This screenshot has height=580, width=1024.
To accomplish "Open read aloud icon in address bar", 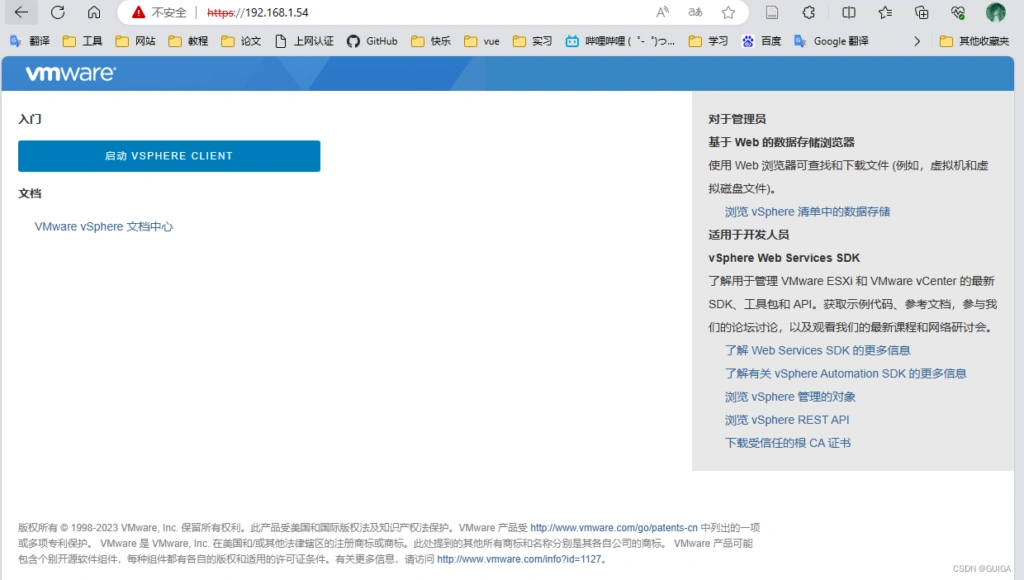I will tap(662, 12).
